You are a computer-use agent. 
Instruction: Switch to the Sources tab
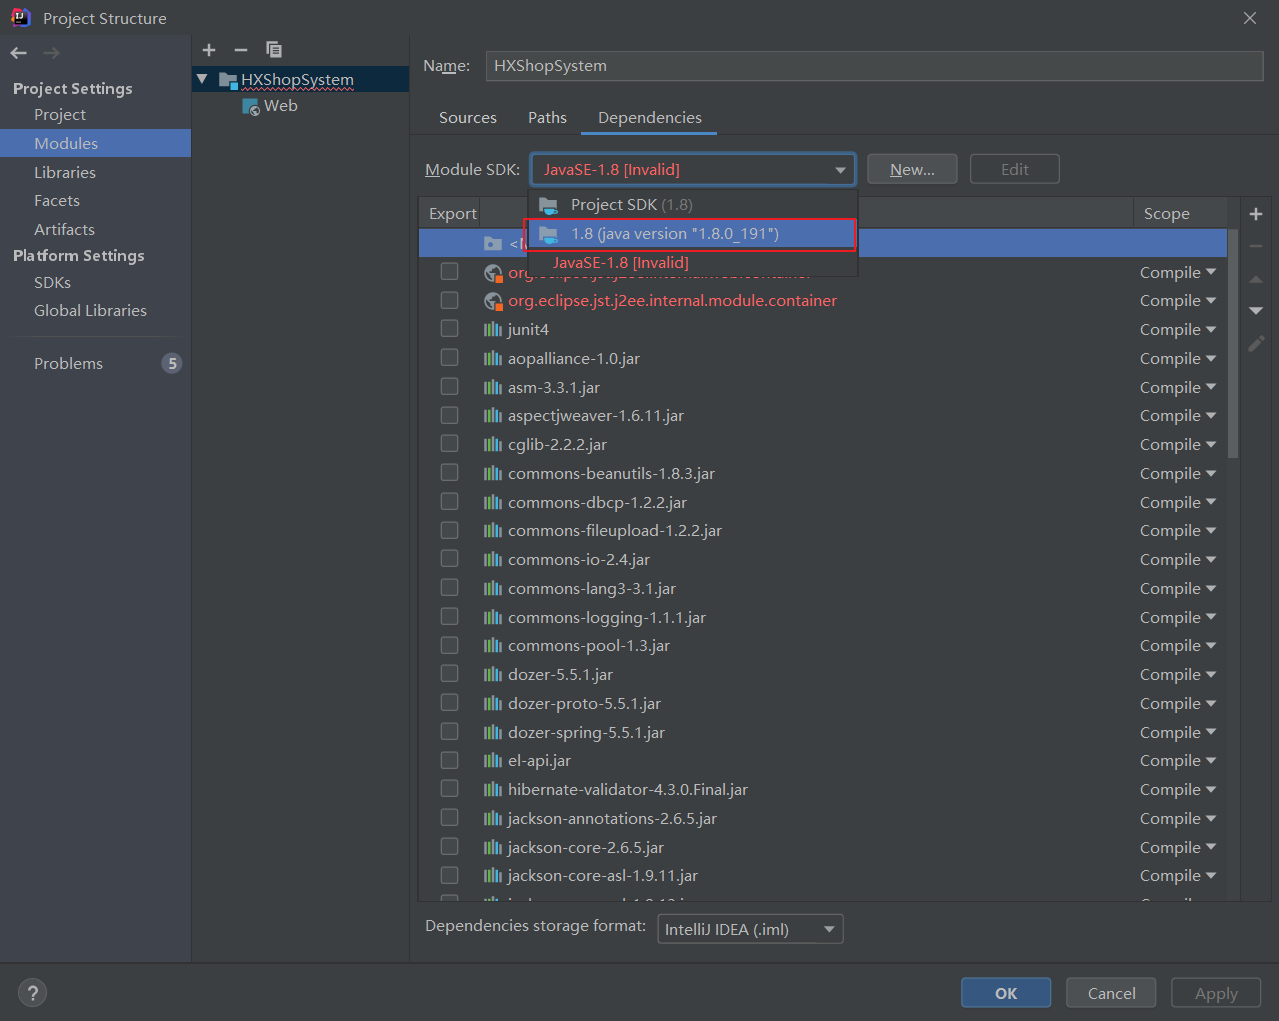[467, 118]
